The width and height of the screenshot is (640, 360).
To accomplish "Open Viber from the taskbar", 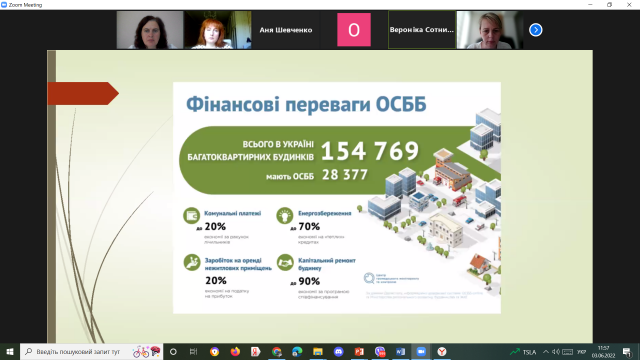I will tap(380, 351).
